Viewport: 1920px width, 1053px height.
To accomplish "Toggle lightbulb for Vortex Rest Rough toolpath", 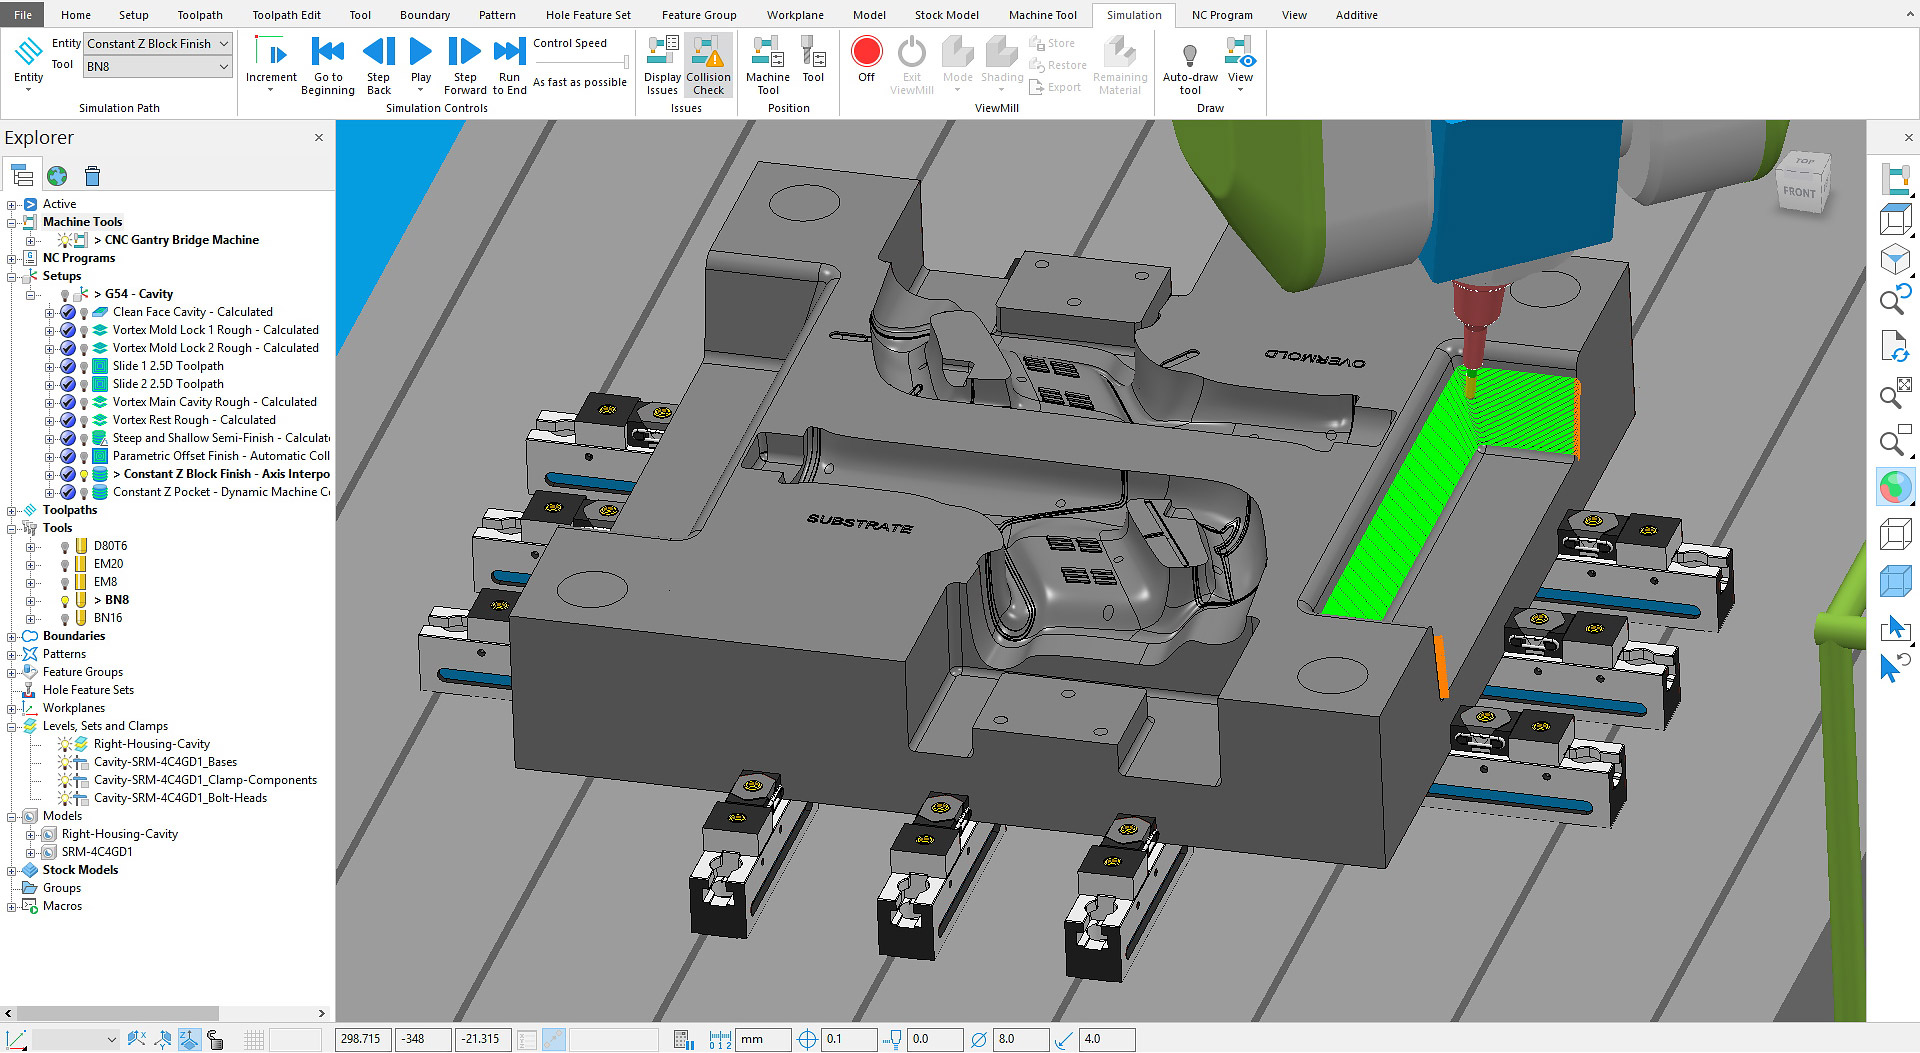I will (84, 421).
